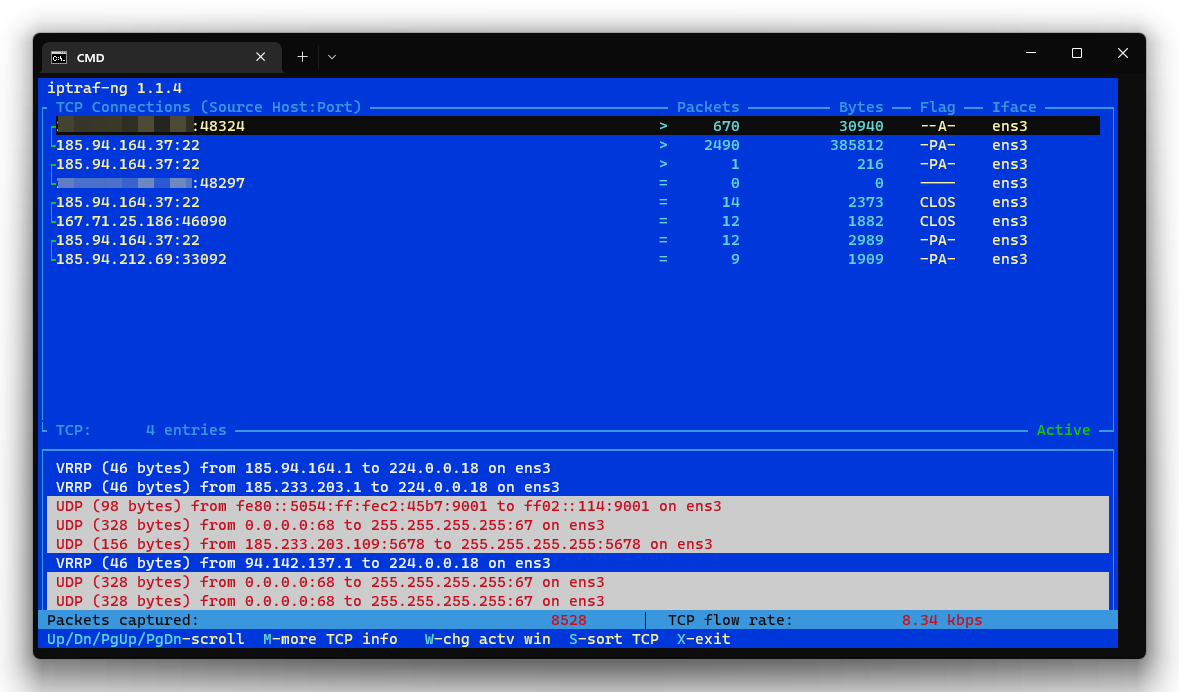Click the Active window status indicator
Viewport: 1179px width, 692px height.
point(1063,430)
